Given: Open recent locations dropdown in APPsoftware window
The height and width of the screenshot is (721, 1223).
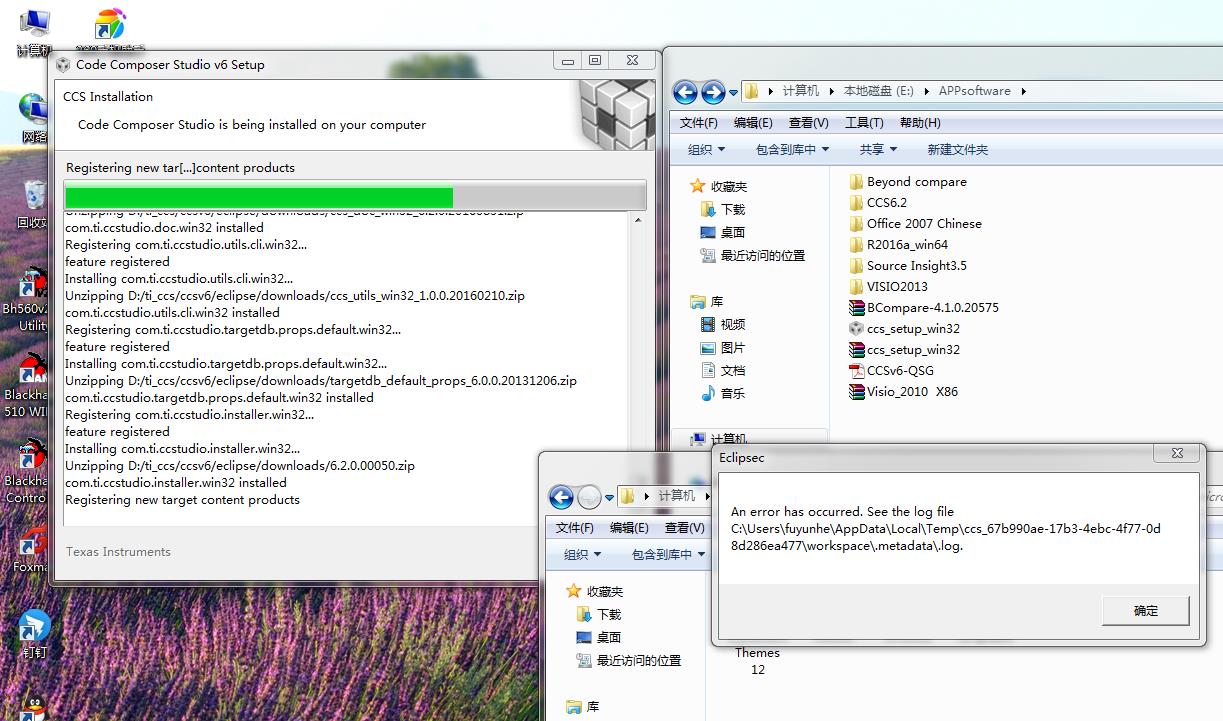Looking at the screenshot, I should pos(733,92).
